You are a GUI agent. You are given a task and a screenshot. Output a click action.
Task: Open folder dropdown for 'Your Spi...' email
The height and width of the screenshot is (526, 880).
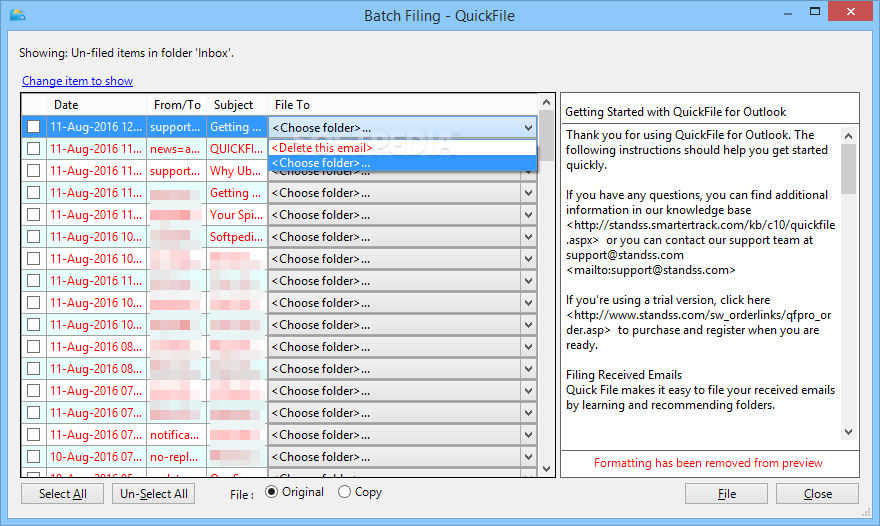(528, 215)
